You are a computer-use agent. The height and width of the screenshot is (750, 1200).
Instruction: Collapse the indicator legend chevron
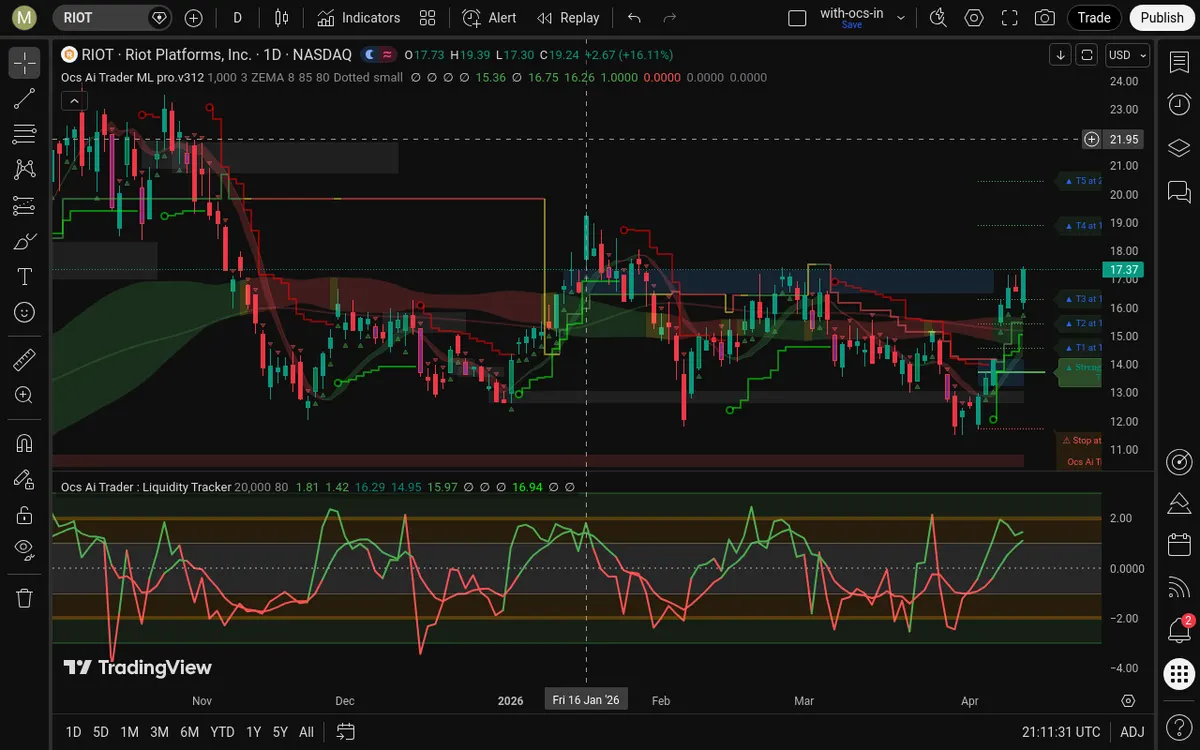point(73,100)
